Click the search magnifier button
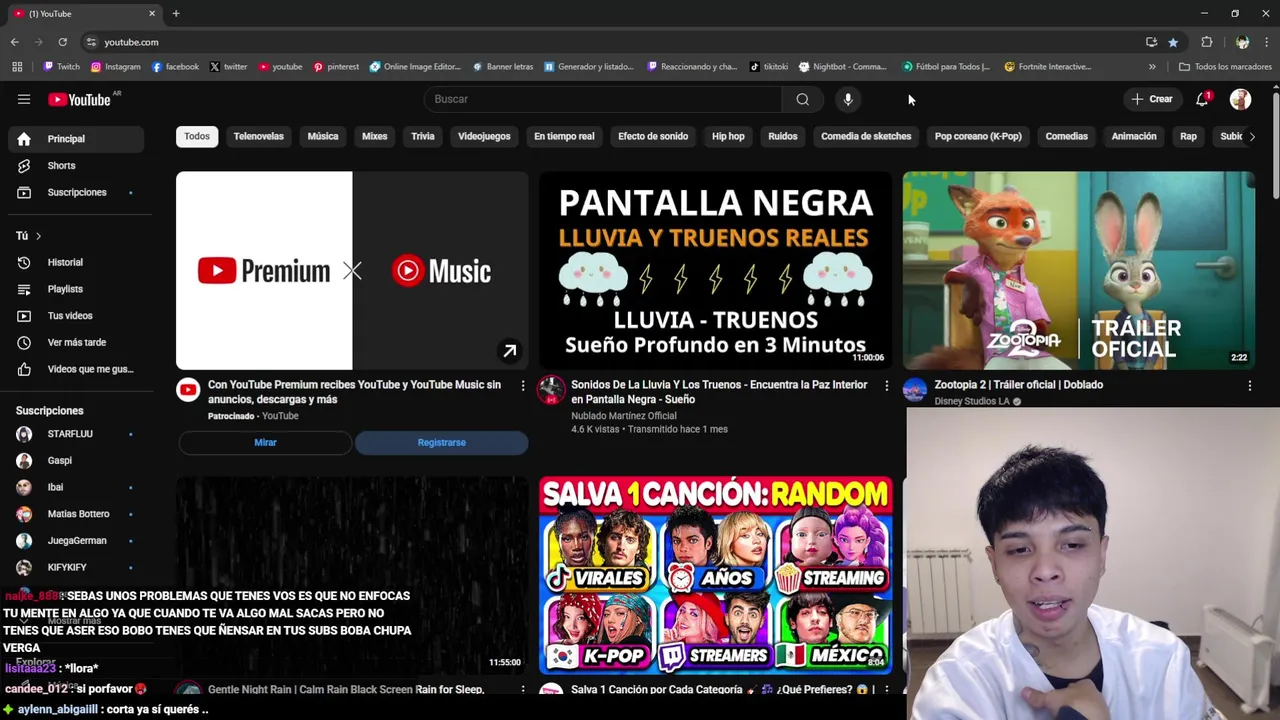1280x720 pixels. click(x=802, y=99)
